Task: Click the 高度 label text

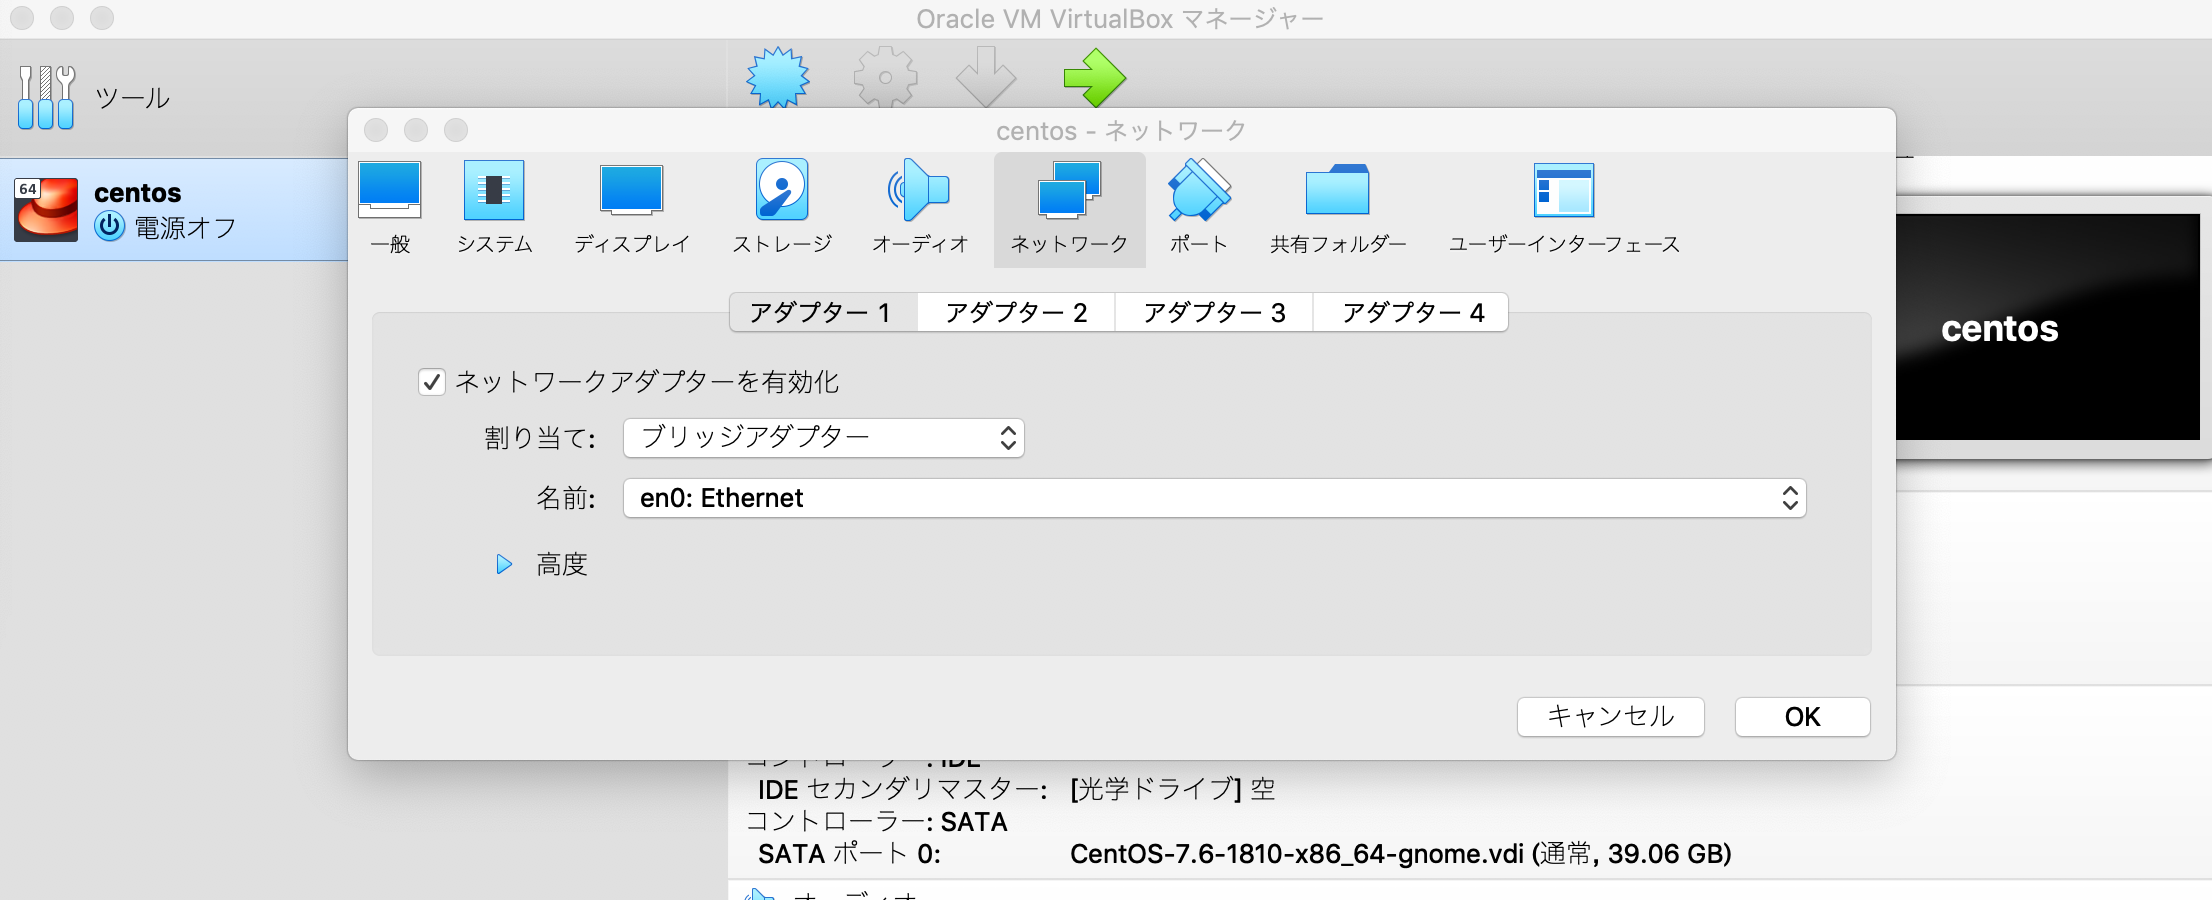Action: click(x=562, y=565)
